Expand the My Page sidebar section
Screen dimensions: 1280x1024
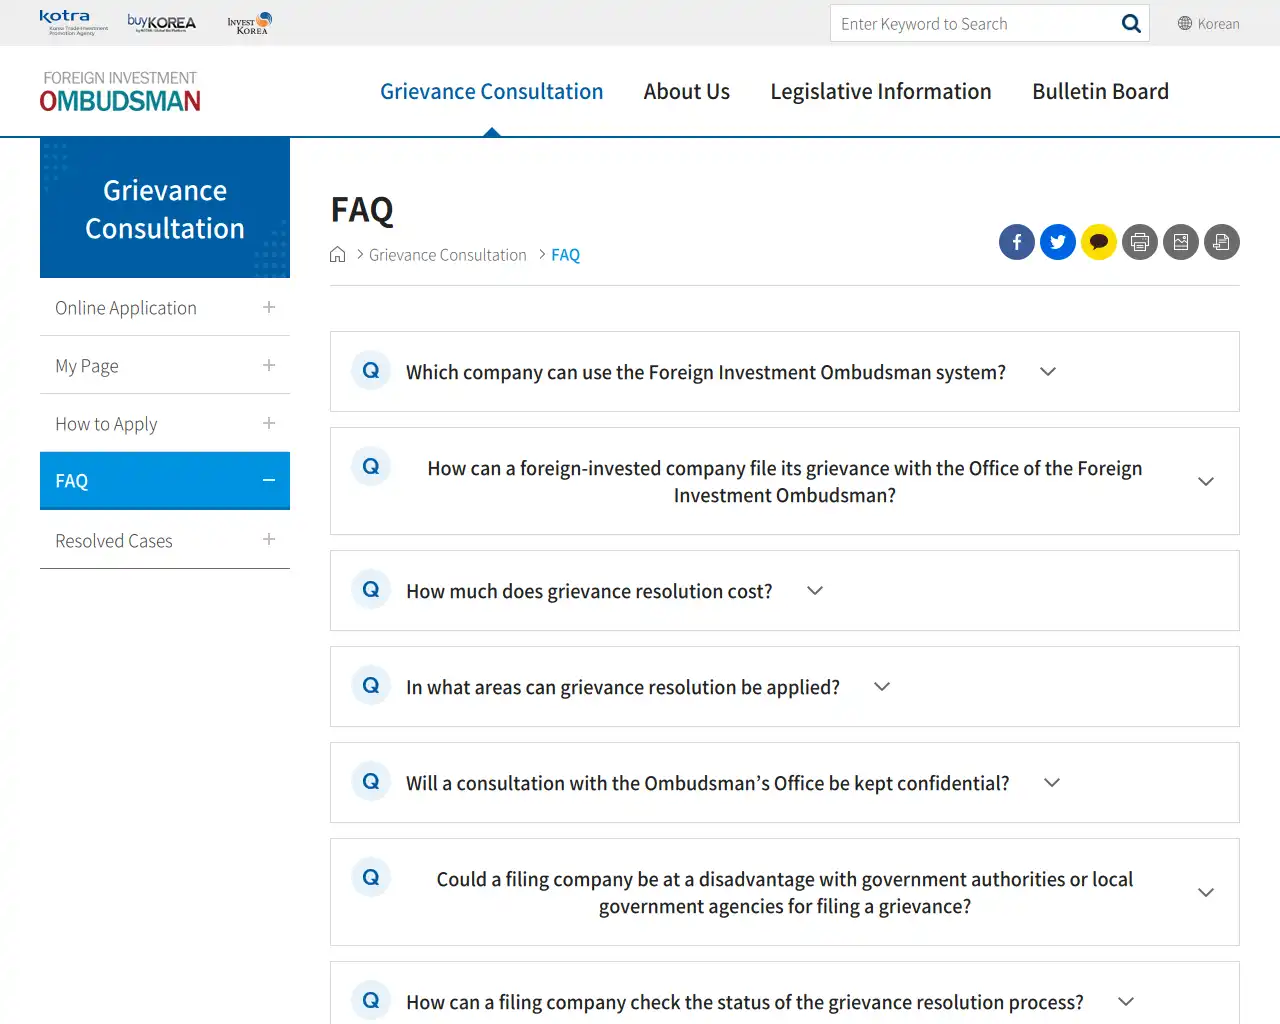(268, 366)
